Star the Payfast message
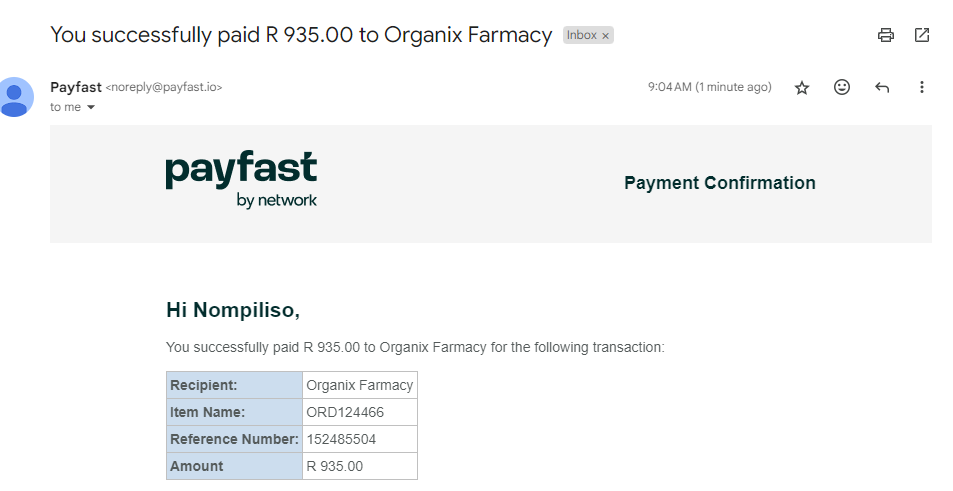 802,88
